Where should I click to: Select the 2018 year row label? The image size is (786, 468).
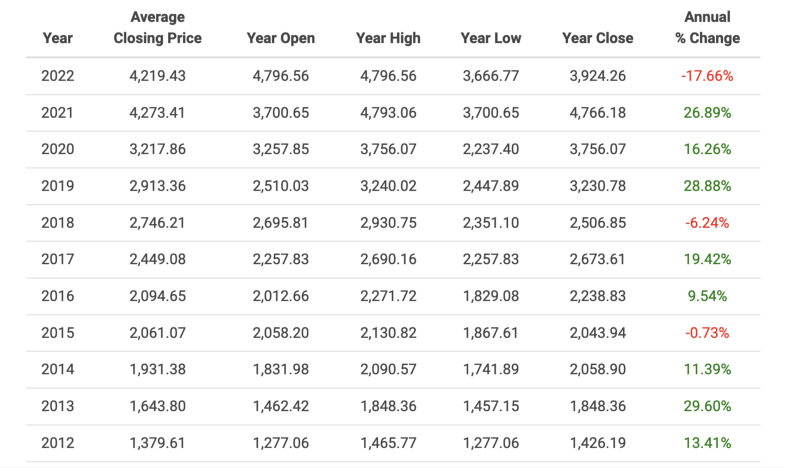[x=58, y=223]
